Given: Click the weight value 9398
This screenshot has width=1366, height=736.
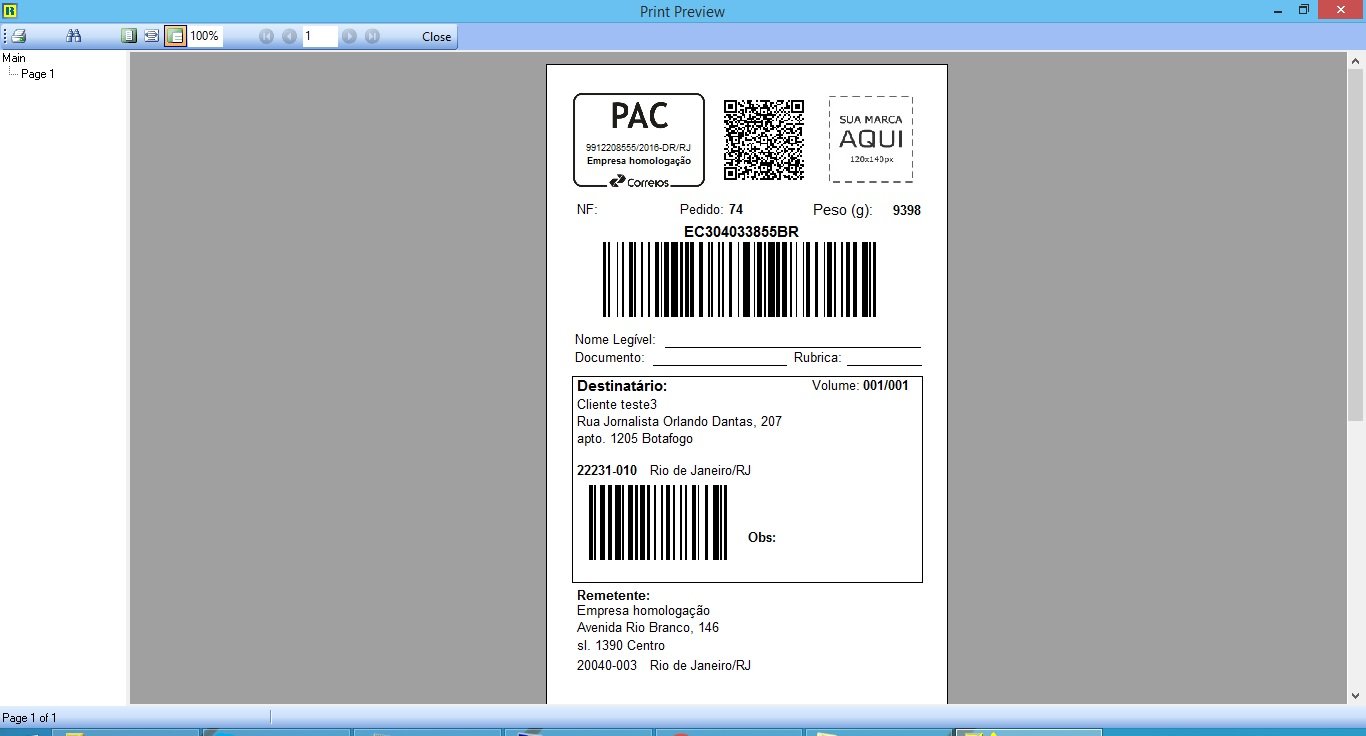Looking at the screenshot, I should point(907,211).
